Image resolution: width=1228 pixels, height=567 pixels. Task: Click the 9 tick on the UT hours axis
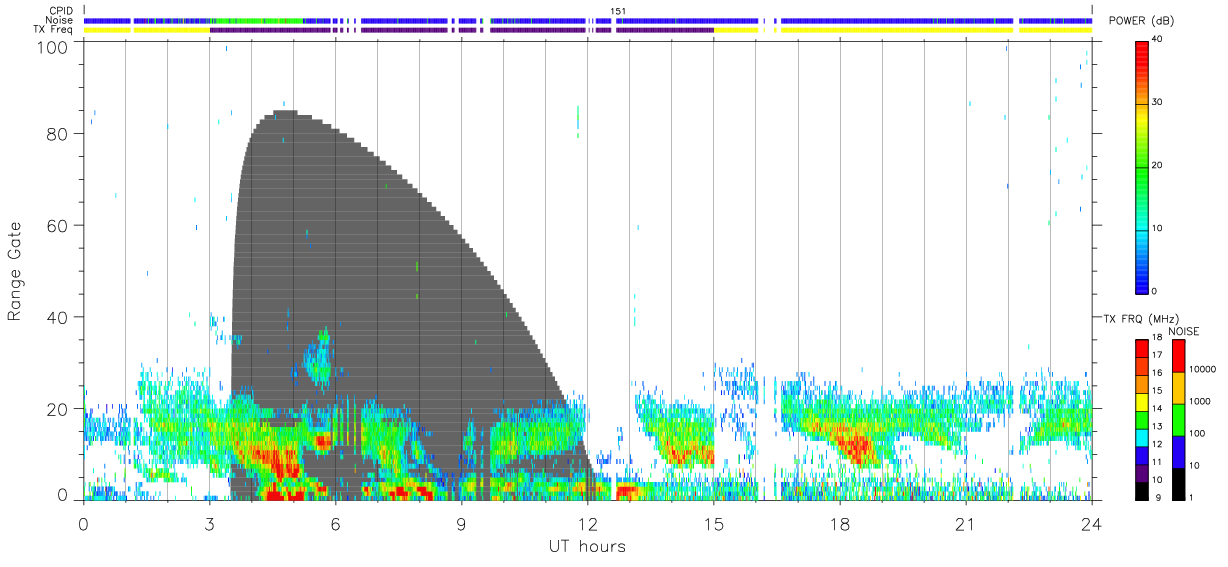click(462, 523)
